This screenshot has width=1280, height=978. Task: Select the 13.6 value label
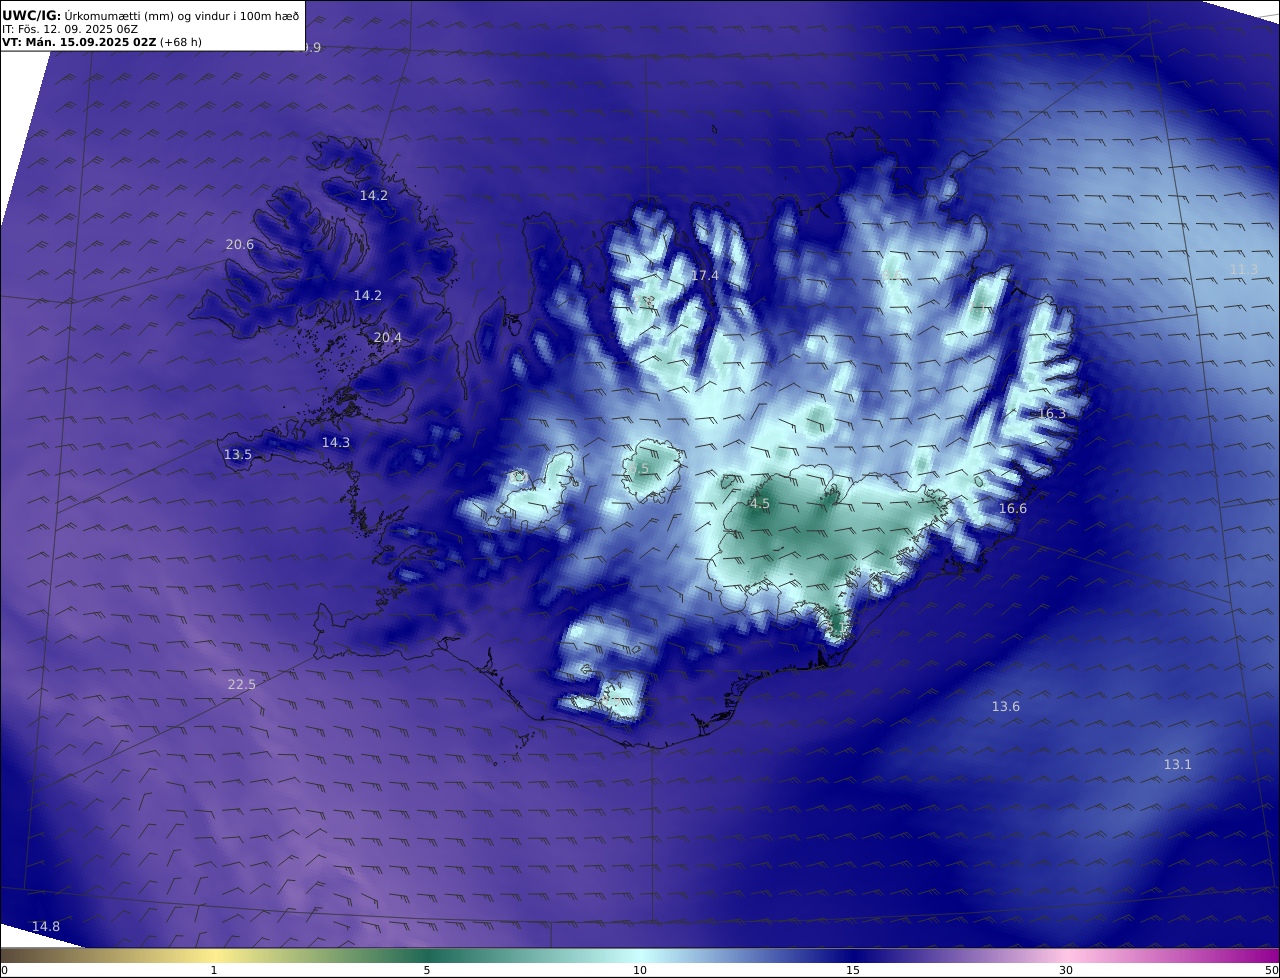(x=1006, y=707)
